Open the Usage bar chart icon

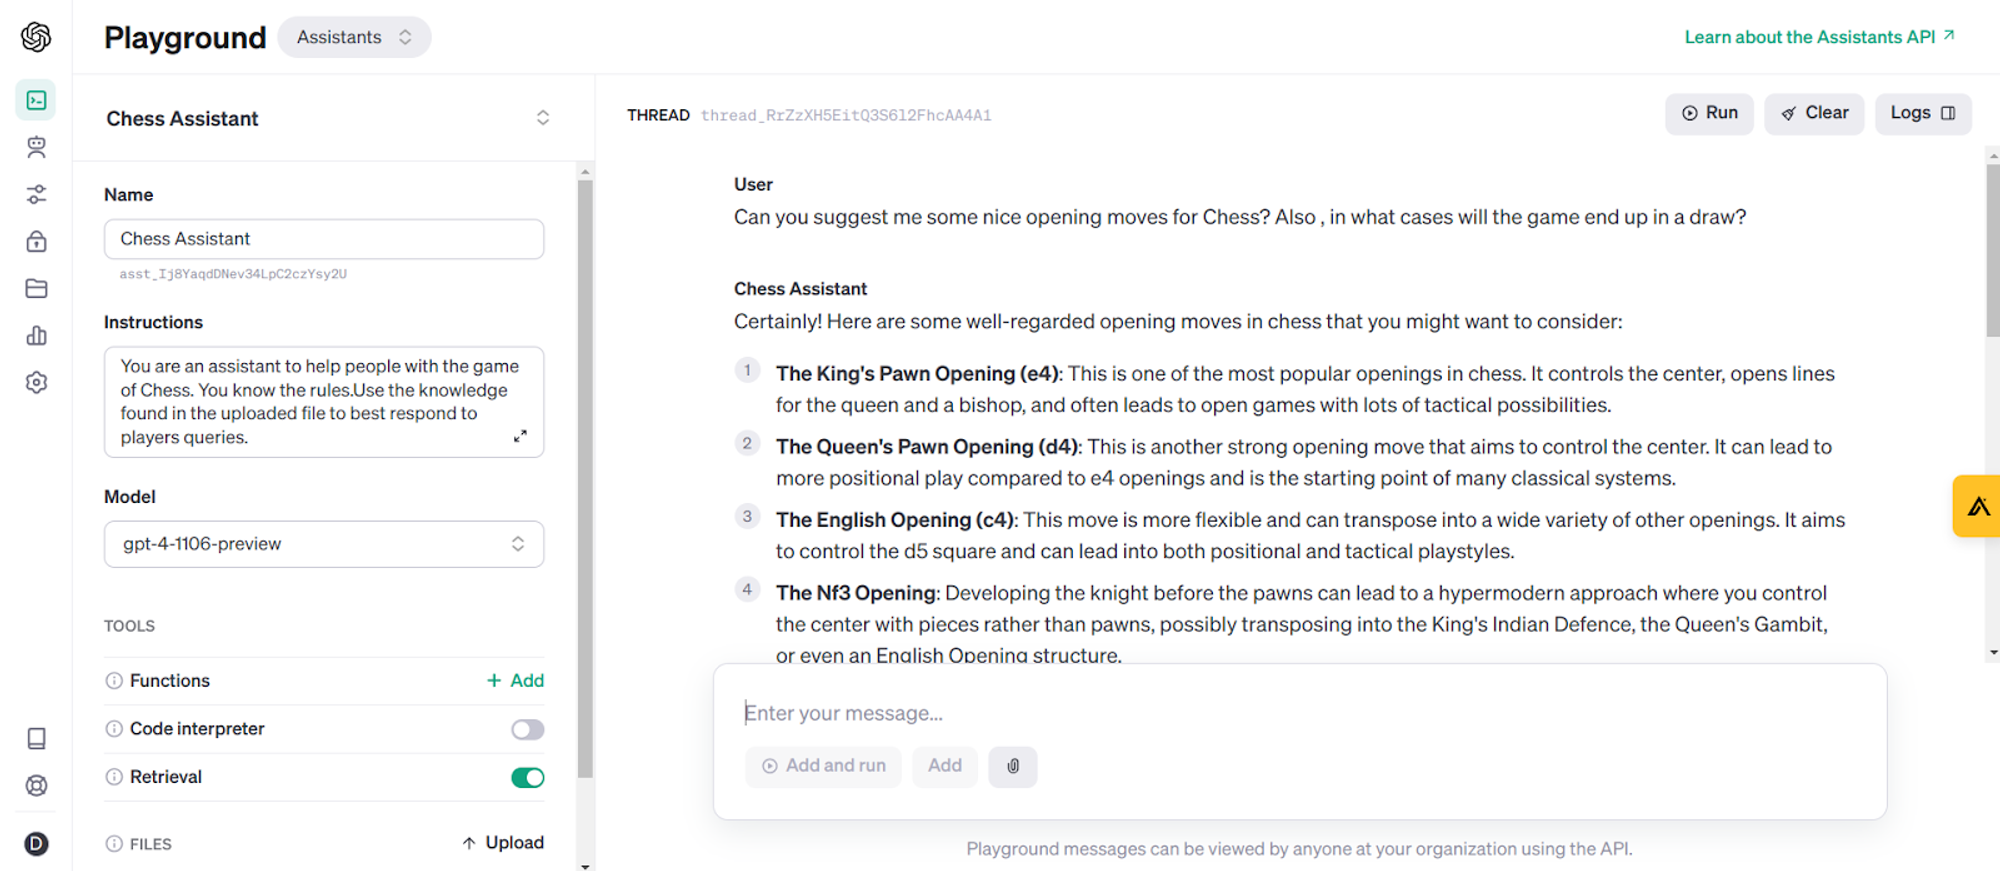(36, 336)
